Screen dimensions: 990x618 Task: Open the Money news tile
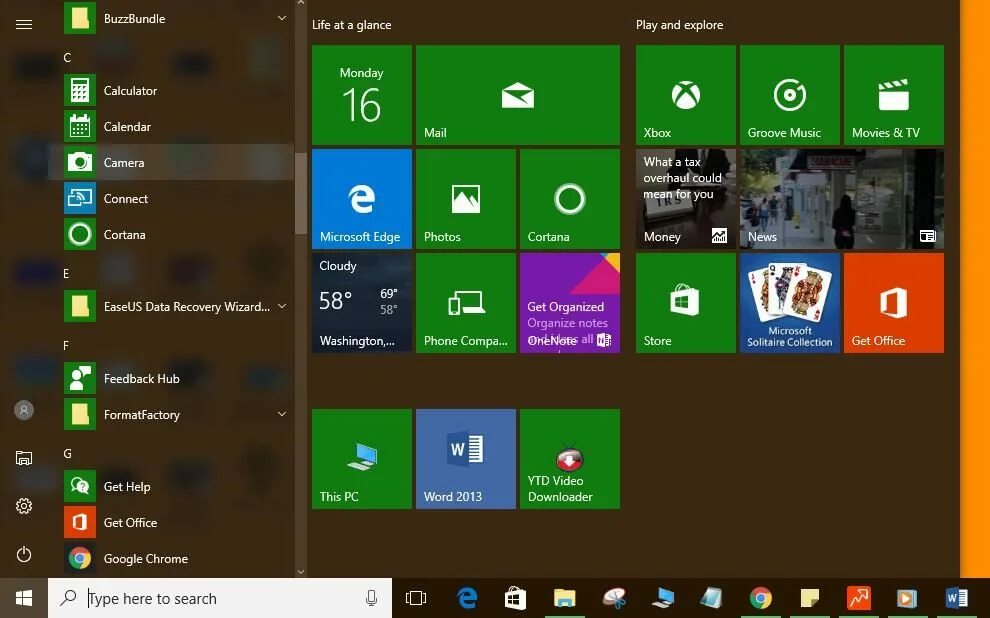coord(686,199)
